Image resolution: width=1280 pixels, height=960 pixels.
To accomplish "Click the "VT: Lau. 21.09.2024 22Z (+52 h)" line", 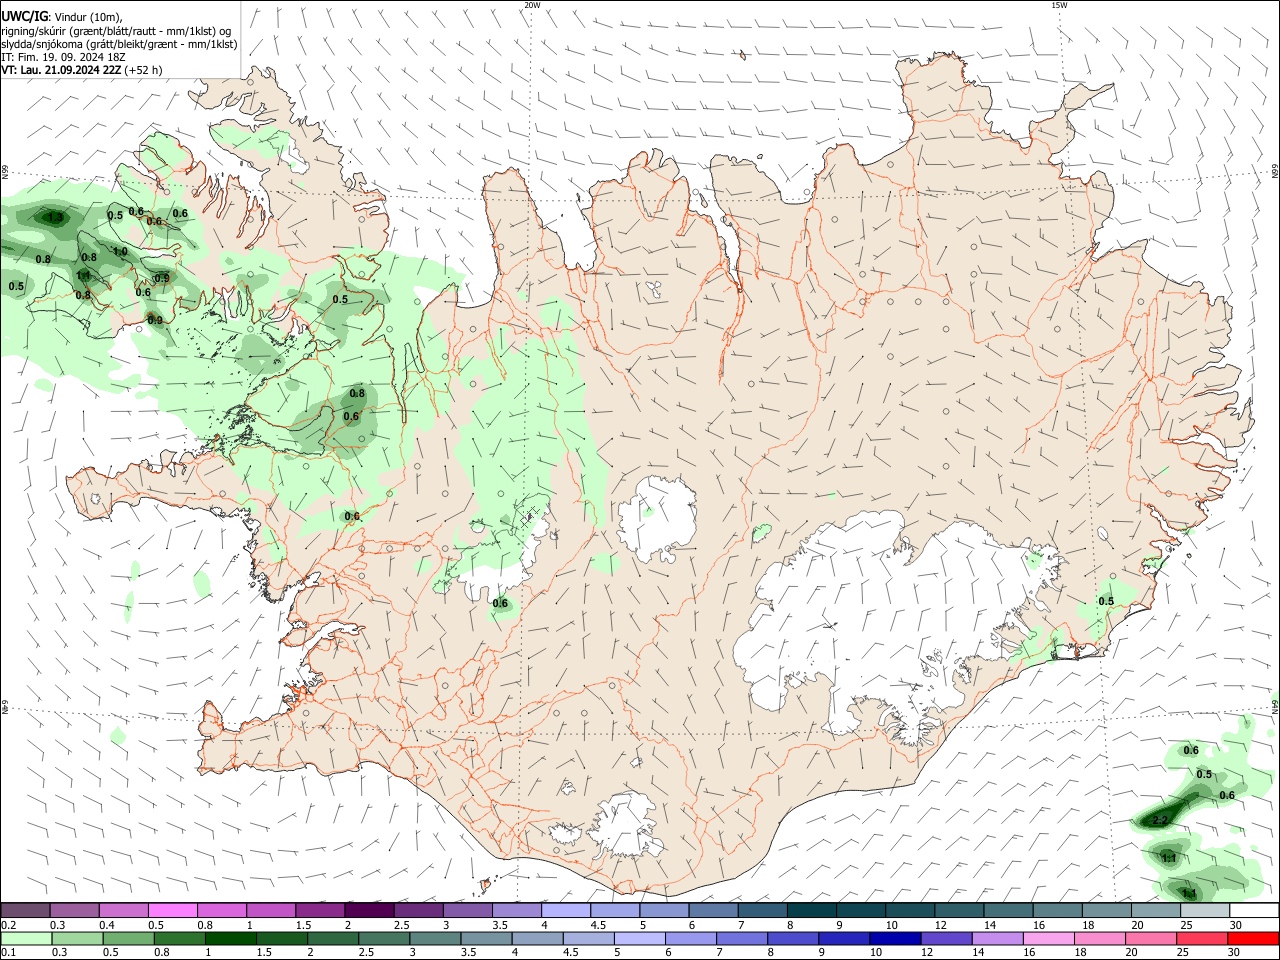I will tap(81, 70).
